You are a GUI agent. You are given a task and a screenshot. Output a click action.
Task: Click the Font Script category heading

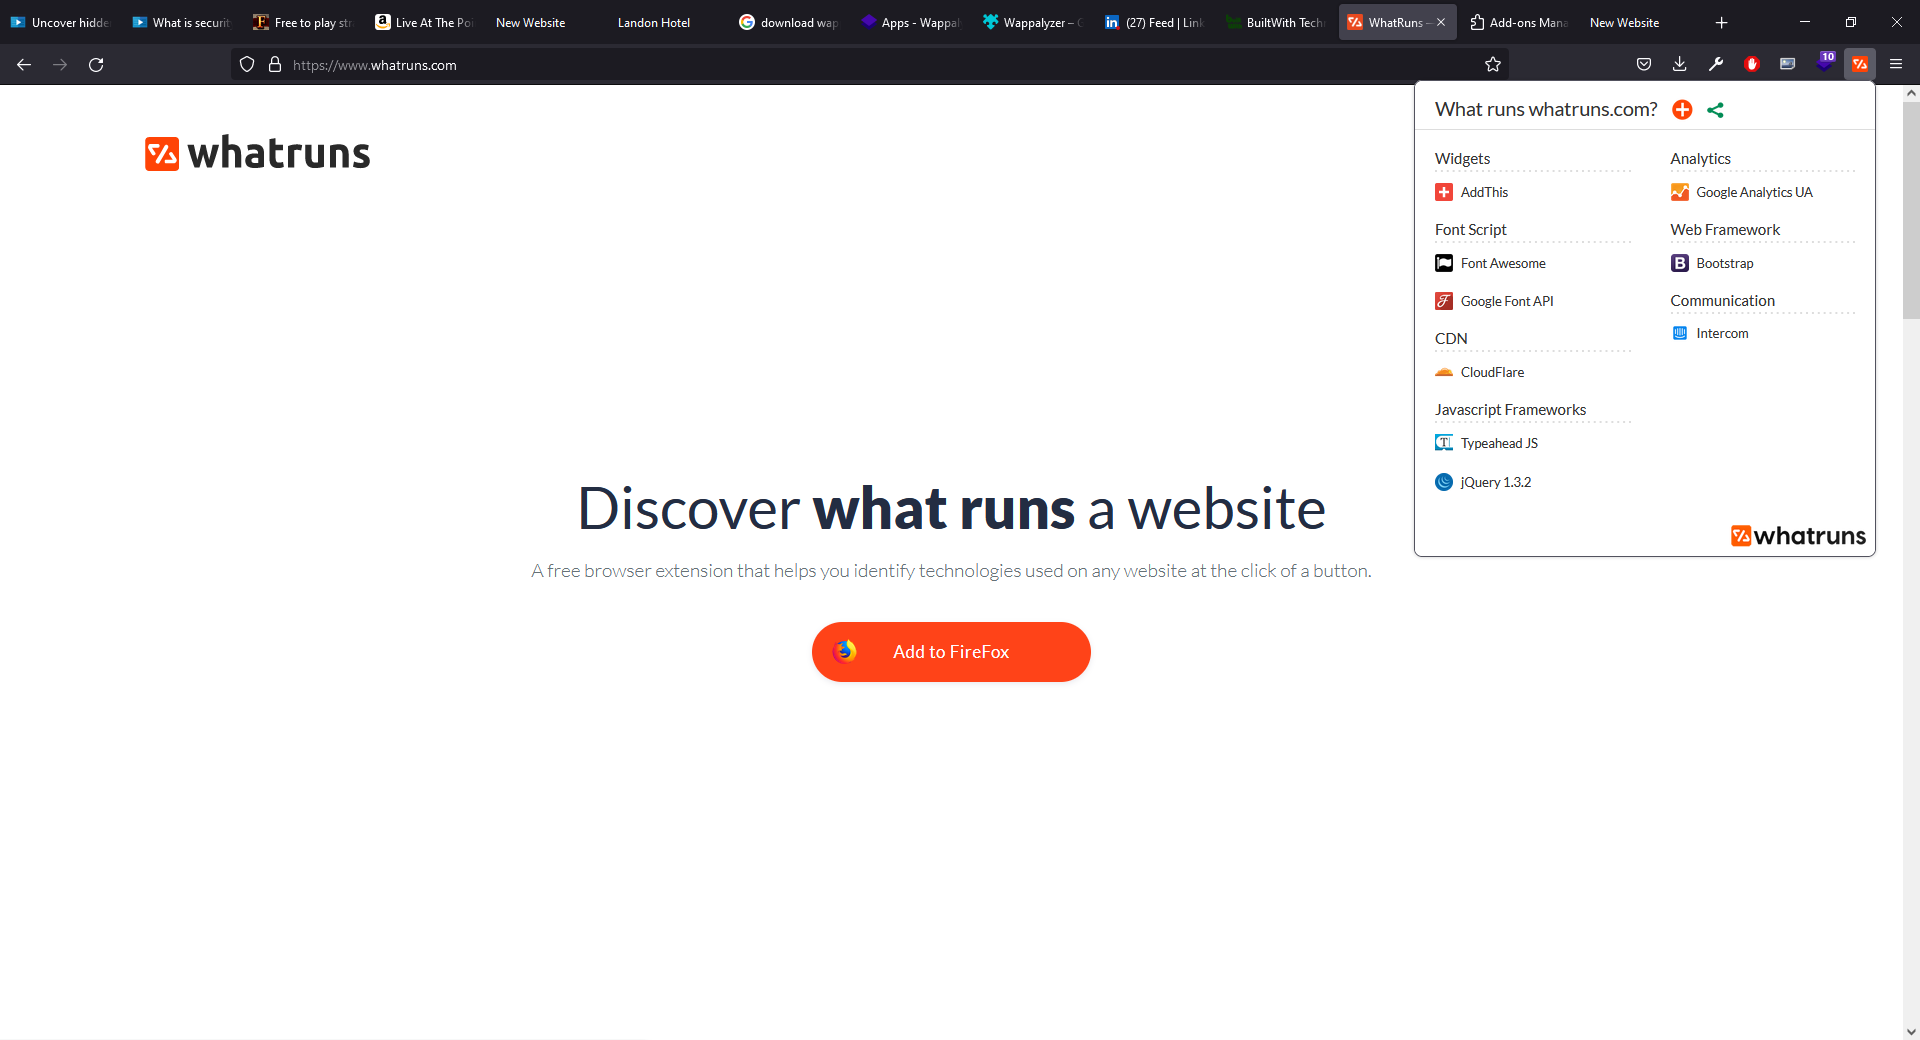(1470, 230)
